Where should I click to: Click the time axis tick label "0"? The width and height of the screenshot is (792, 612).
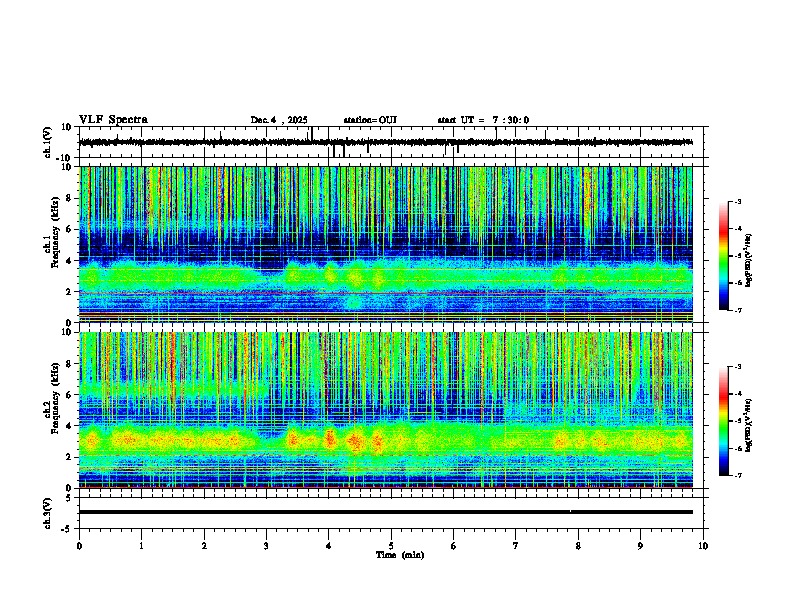tap(79, 546)
